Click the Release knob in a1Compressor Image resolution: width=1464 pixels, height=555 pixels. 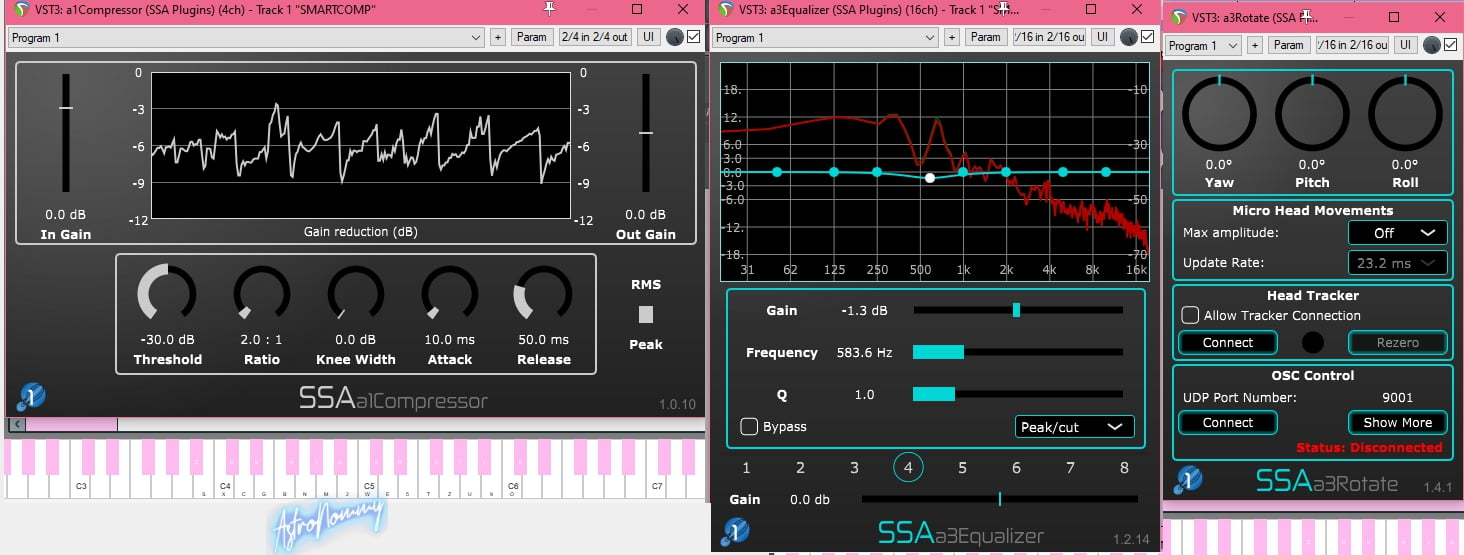tap(543, 294)
